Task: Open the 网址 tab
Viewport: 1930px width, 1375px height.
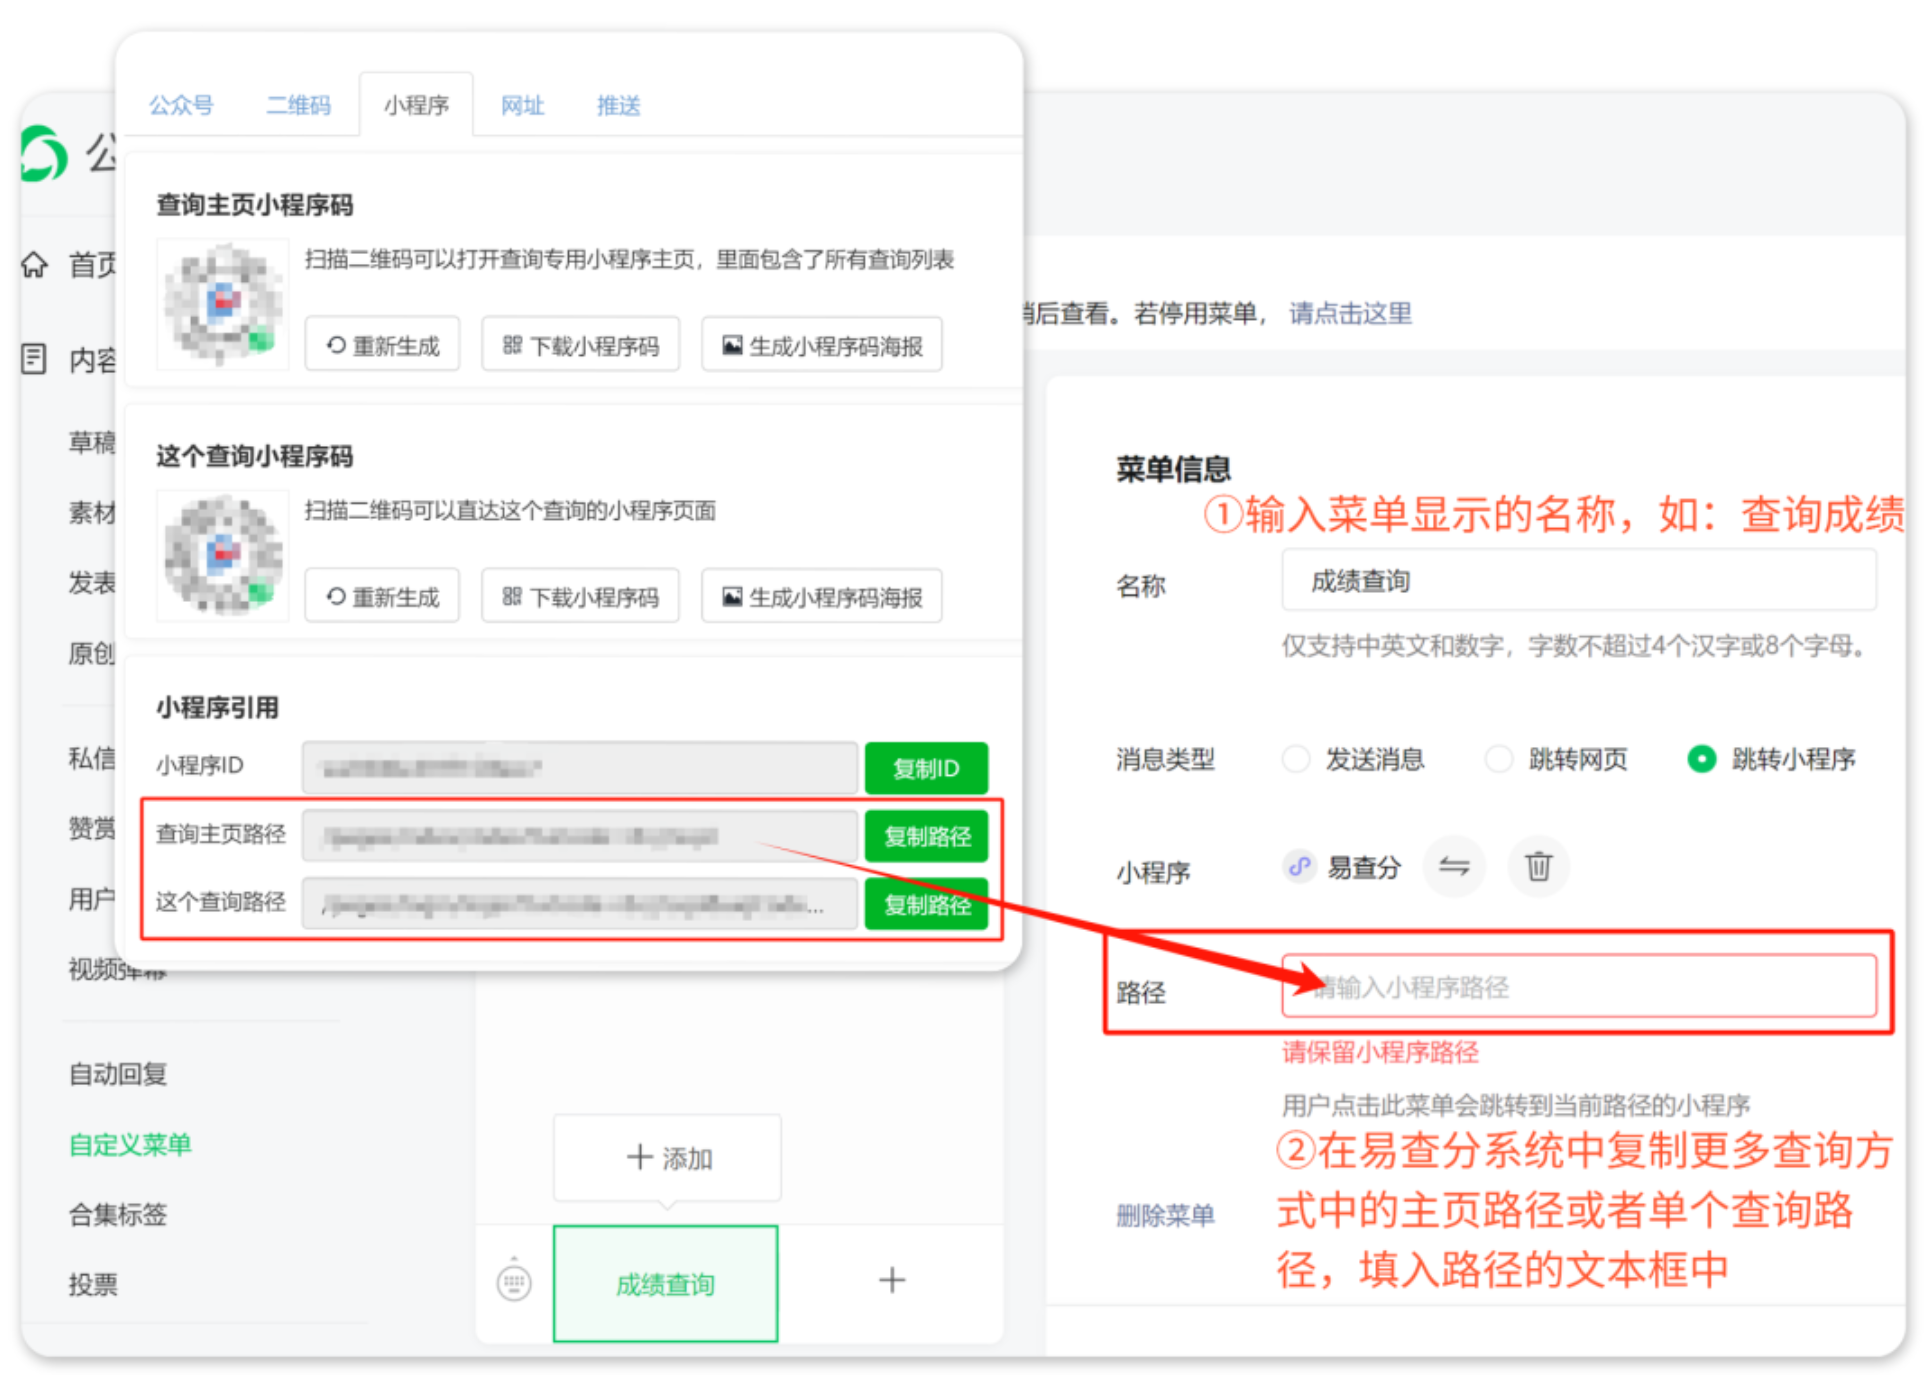Action: tap(522, 105)
